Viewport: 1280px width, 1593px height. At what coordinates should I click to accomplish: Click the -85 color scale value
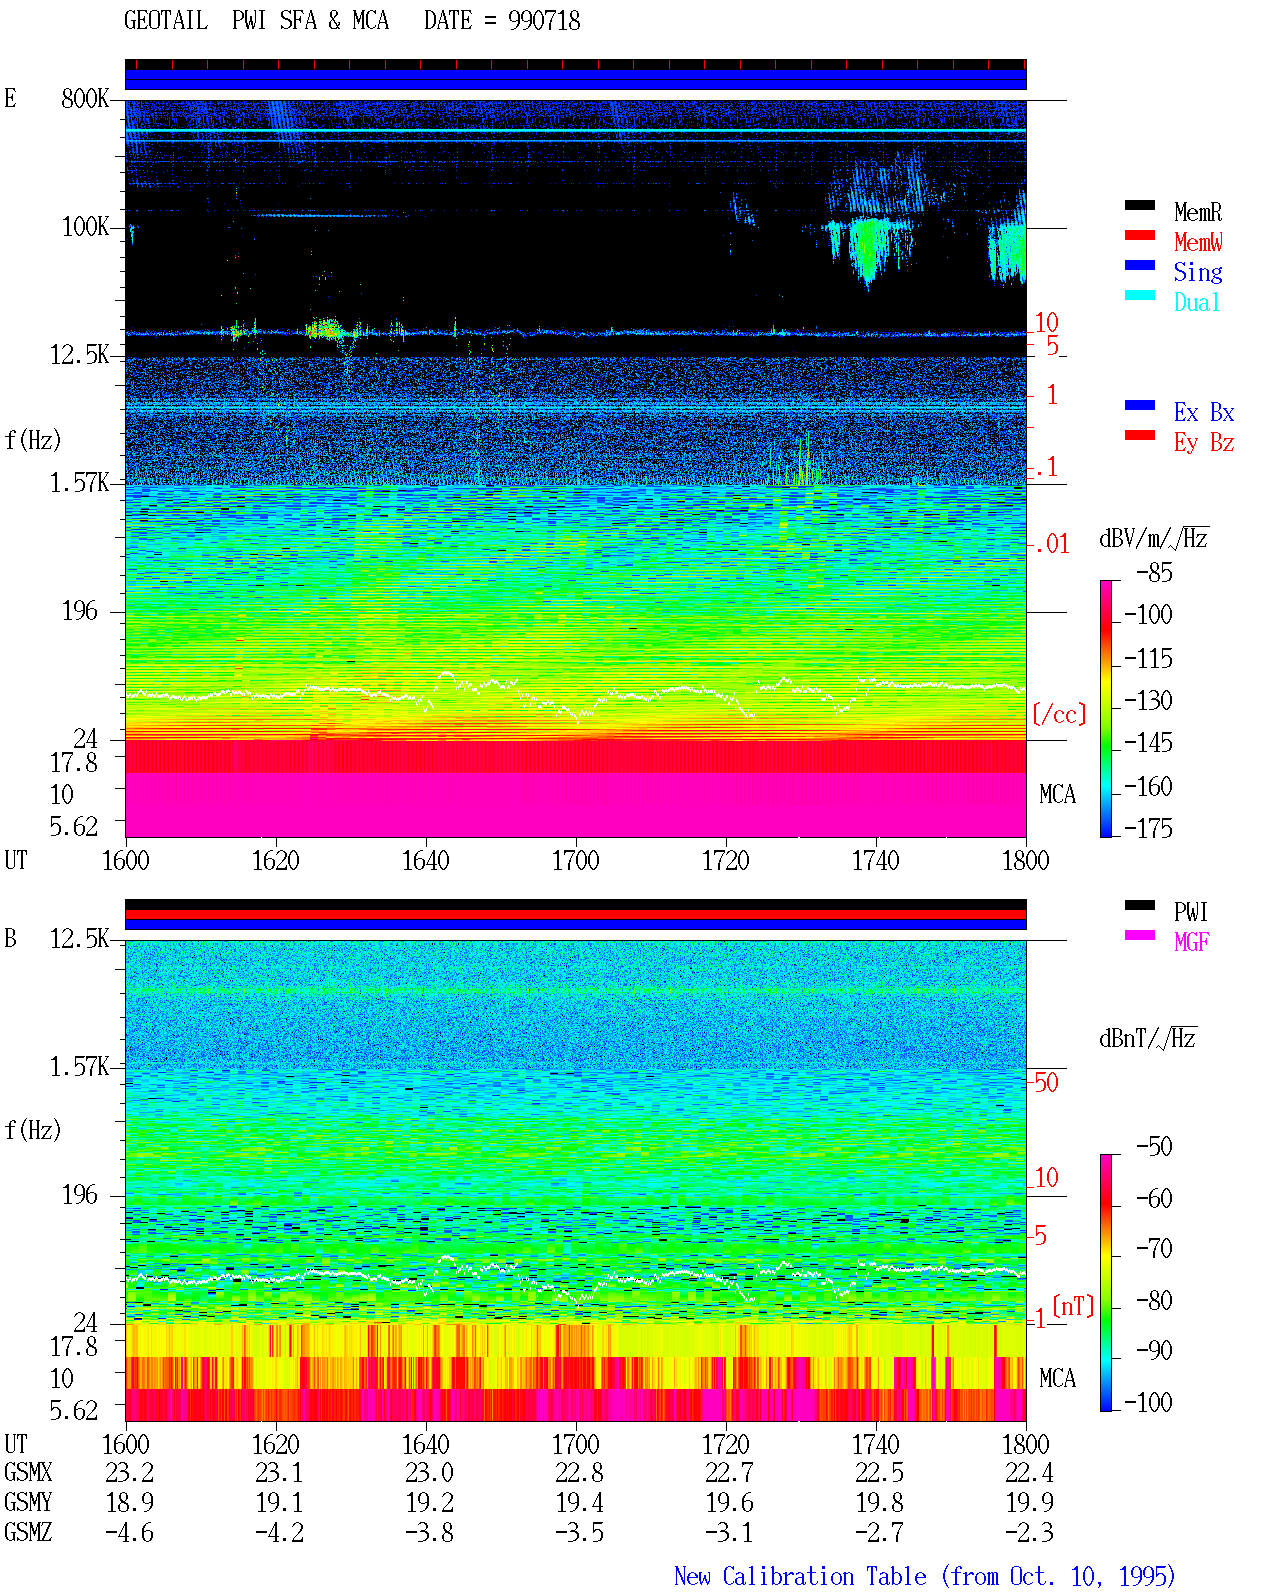click(1154, 573)
